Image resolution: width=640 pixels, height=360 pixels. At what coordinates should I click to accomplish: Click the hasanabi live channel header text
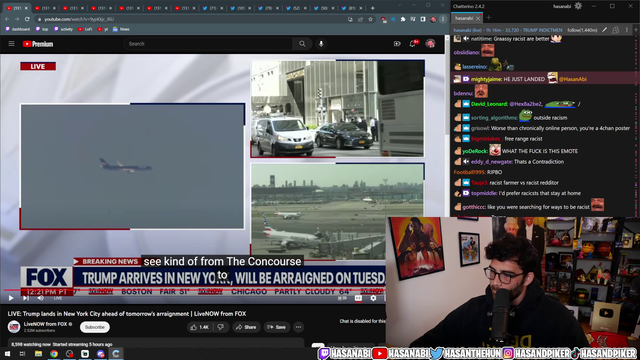coord(508,30)
